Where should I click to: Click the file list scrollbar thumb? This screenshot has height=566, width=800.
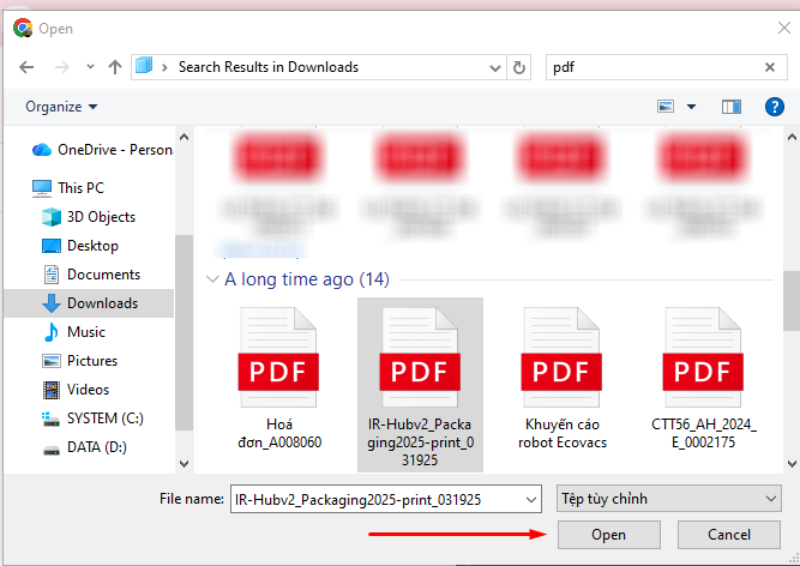pos(791,301)
